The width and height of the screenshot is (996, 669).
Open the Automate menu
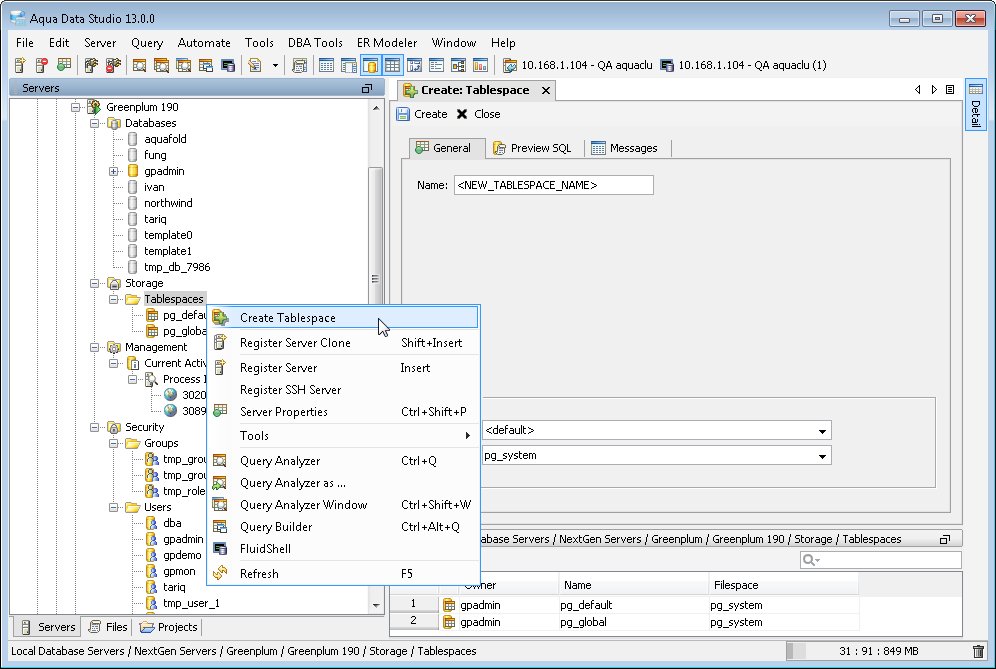[x=204, y=43]
